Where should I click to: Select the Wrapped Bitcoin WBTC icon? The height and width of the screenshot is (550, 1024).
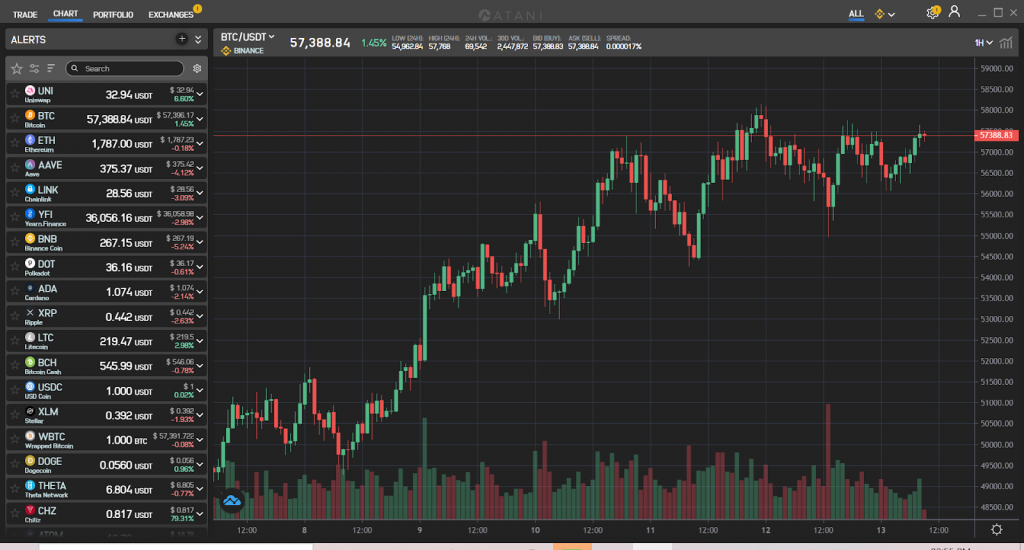[x=30, y=436]
